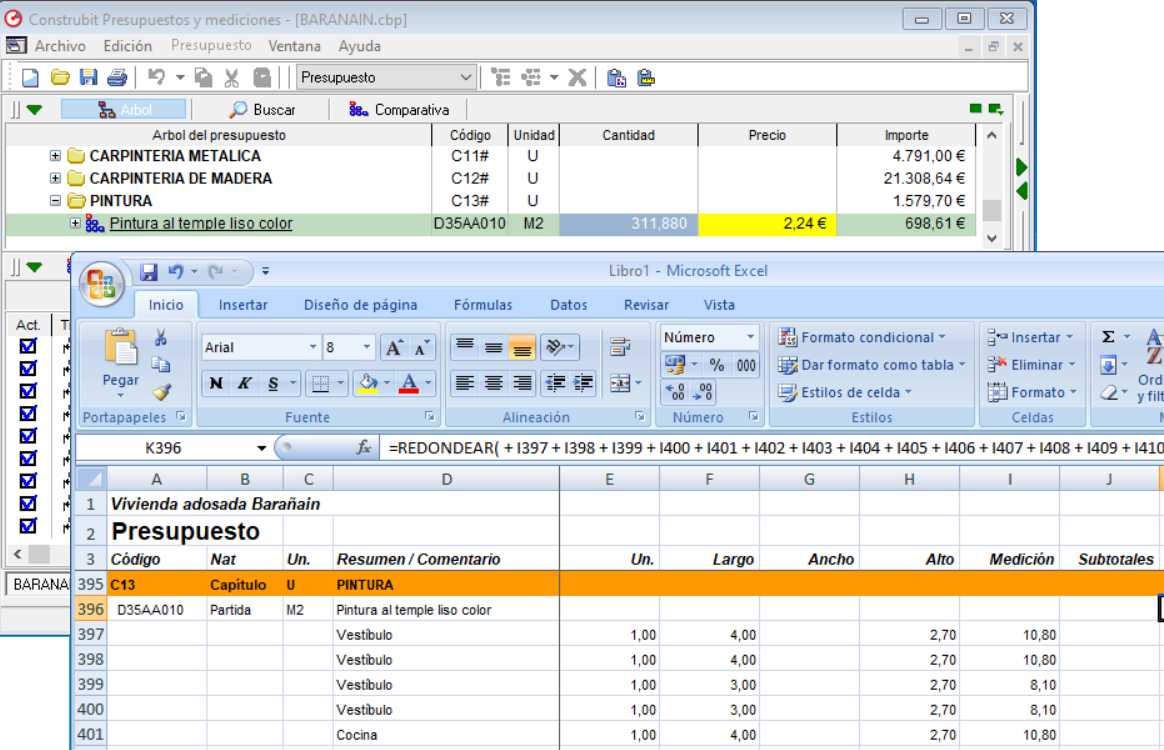
Task: Click the Office button in Excel
Action: tap(102, 284)
